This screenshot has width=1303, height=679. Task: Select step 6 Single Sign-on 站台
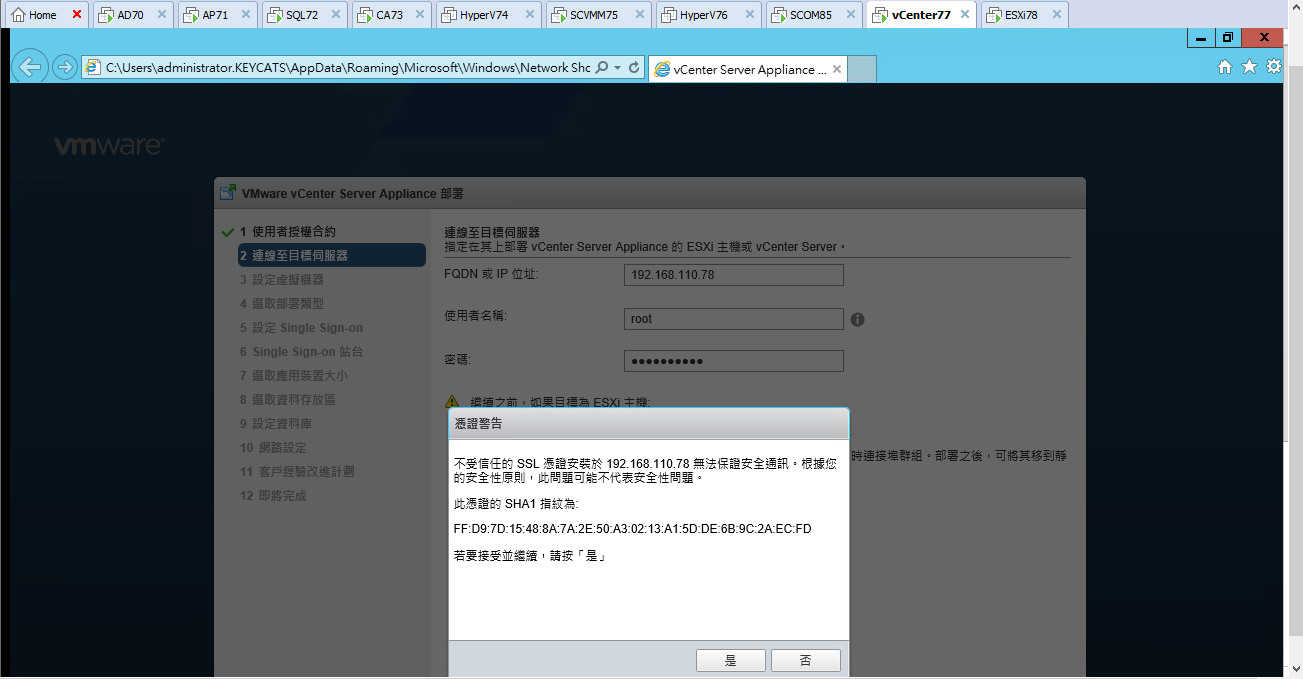301,351
